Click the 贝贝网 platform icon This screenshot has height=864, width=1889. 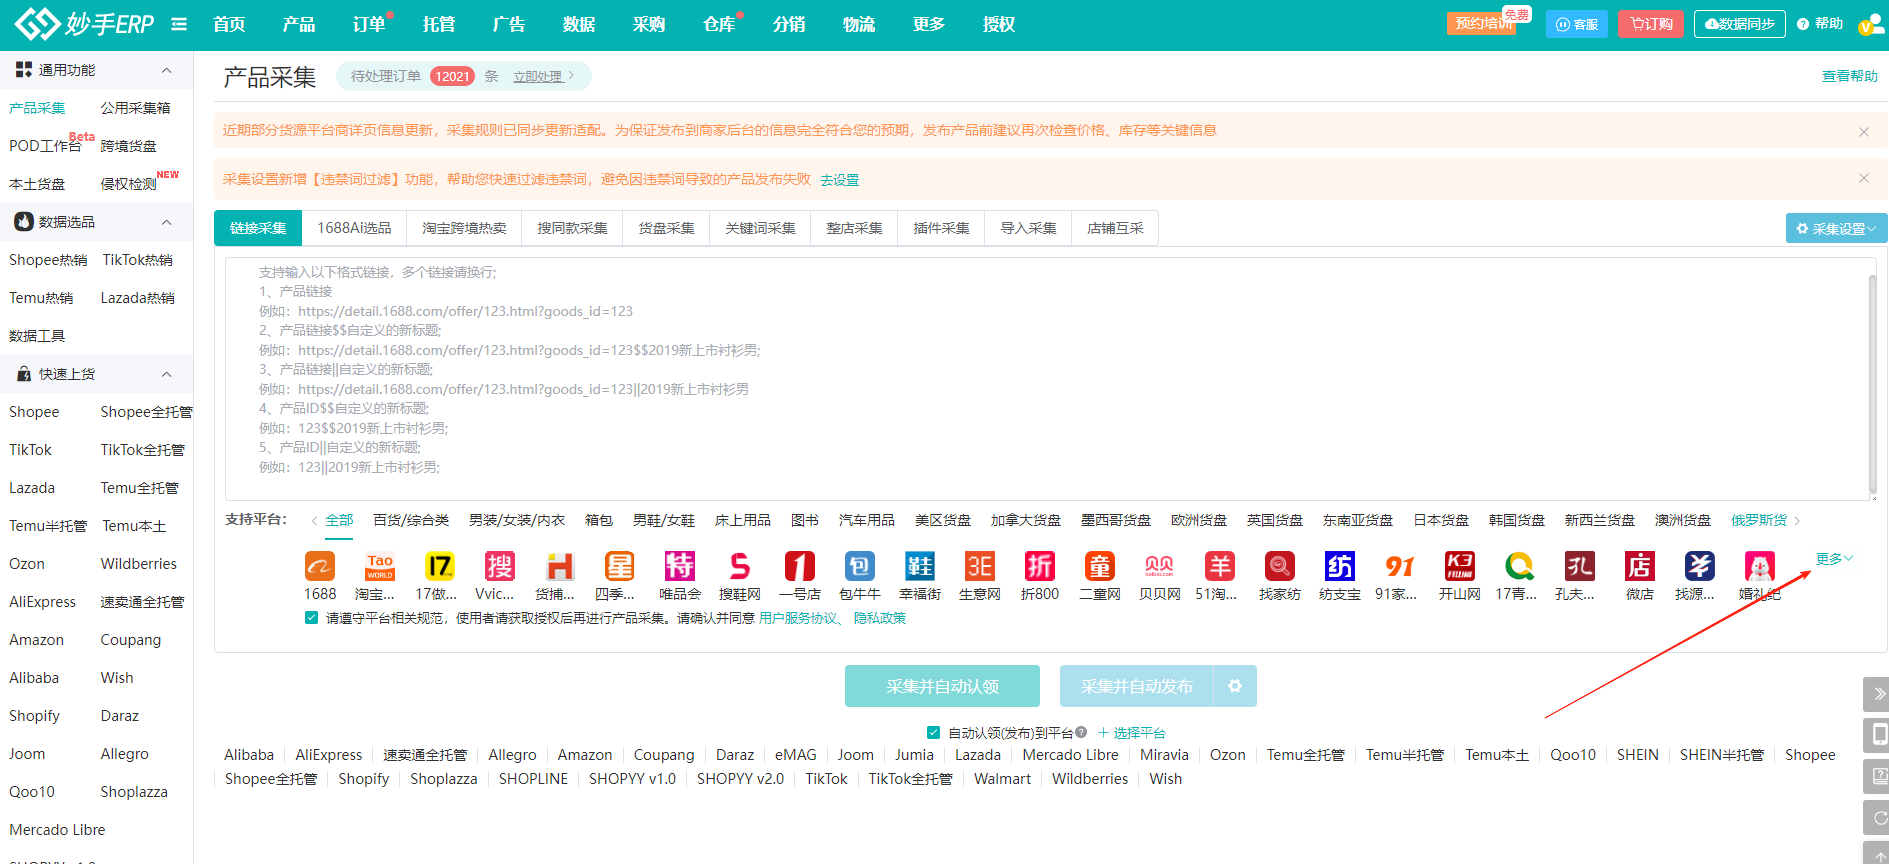point(1160,567)
